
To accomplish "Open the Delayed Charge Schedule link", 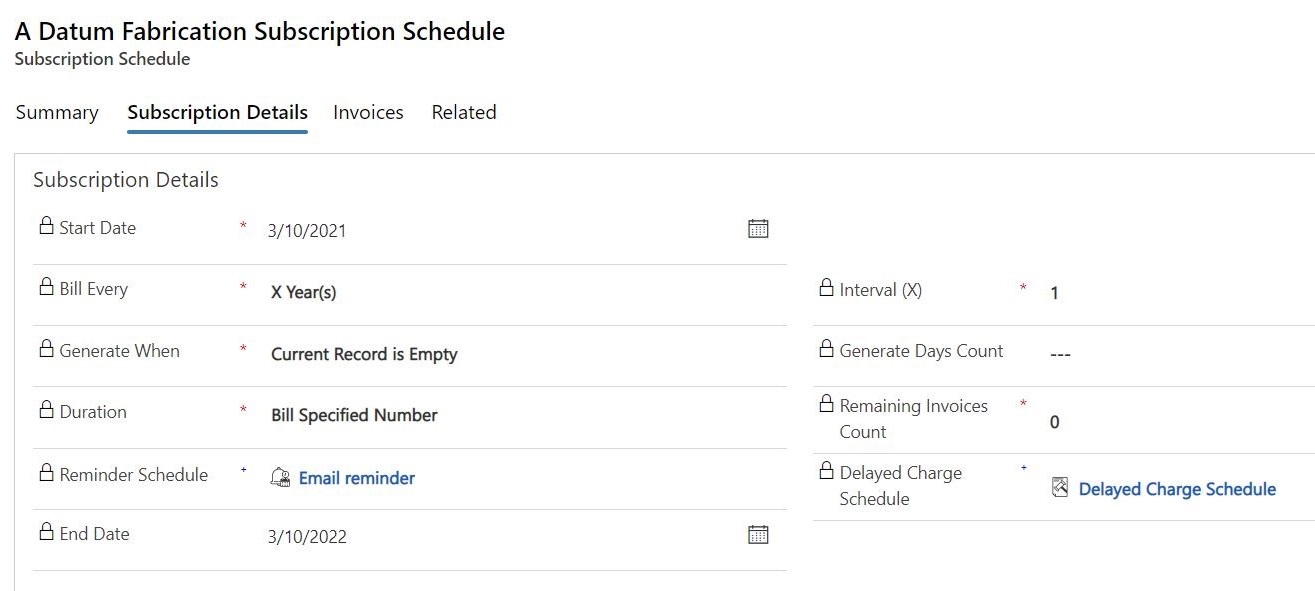I will point(1177,489).
